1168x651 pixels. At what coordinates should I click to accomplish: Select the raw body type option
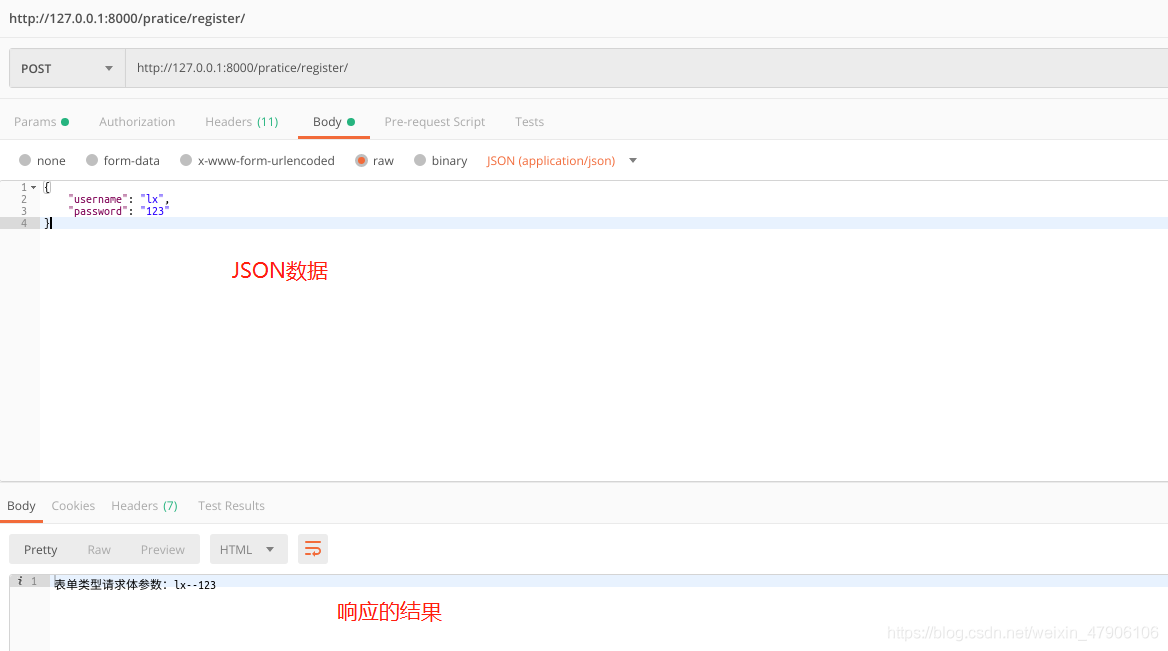(375, 160)
